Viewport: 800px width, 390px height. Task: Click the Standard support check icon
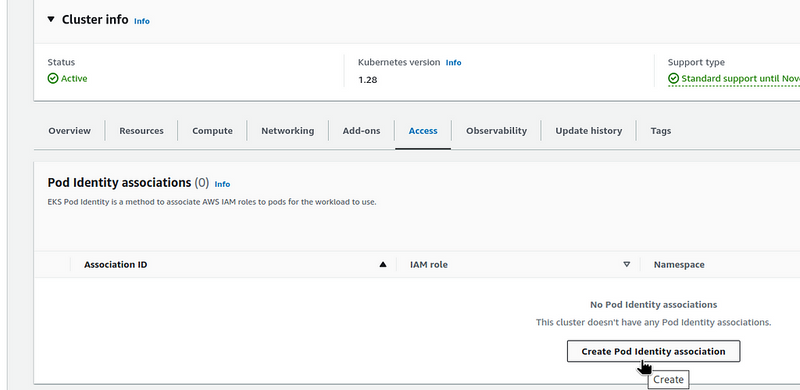673,78
